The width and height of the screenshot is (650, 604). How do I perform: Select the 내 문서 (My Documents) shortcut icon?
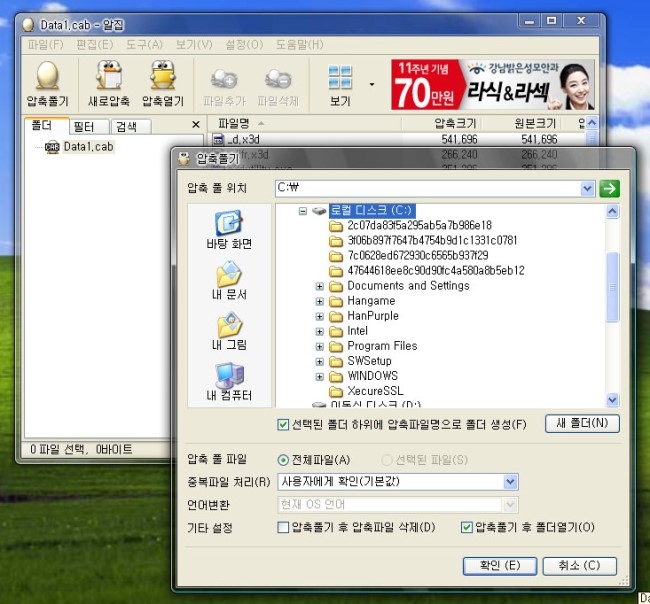pyautogui.click(x=229, y=280)
